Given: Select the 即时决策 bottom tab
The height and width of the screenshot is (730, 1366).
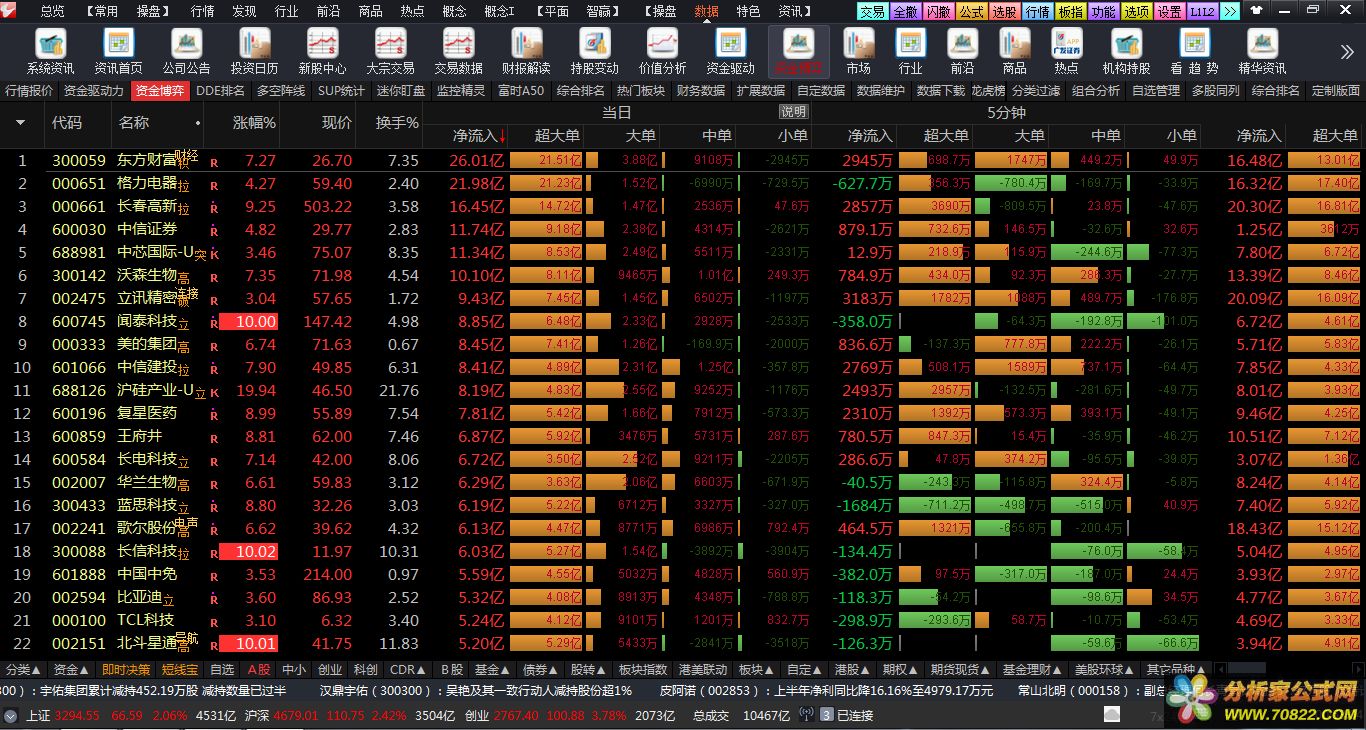Looking at the screenshot, I should pyautogui.click(x=126, y=670).
